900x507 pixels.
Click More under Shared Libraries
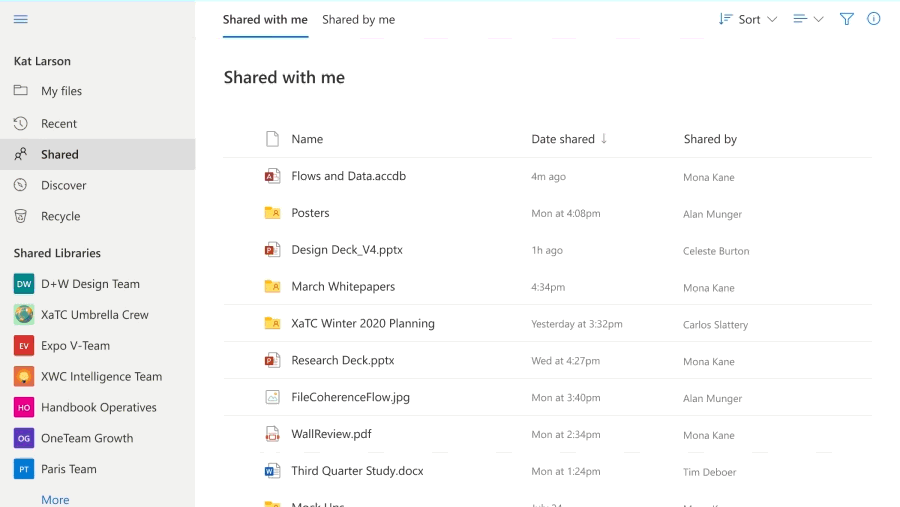coord(55,499)
